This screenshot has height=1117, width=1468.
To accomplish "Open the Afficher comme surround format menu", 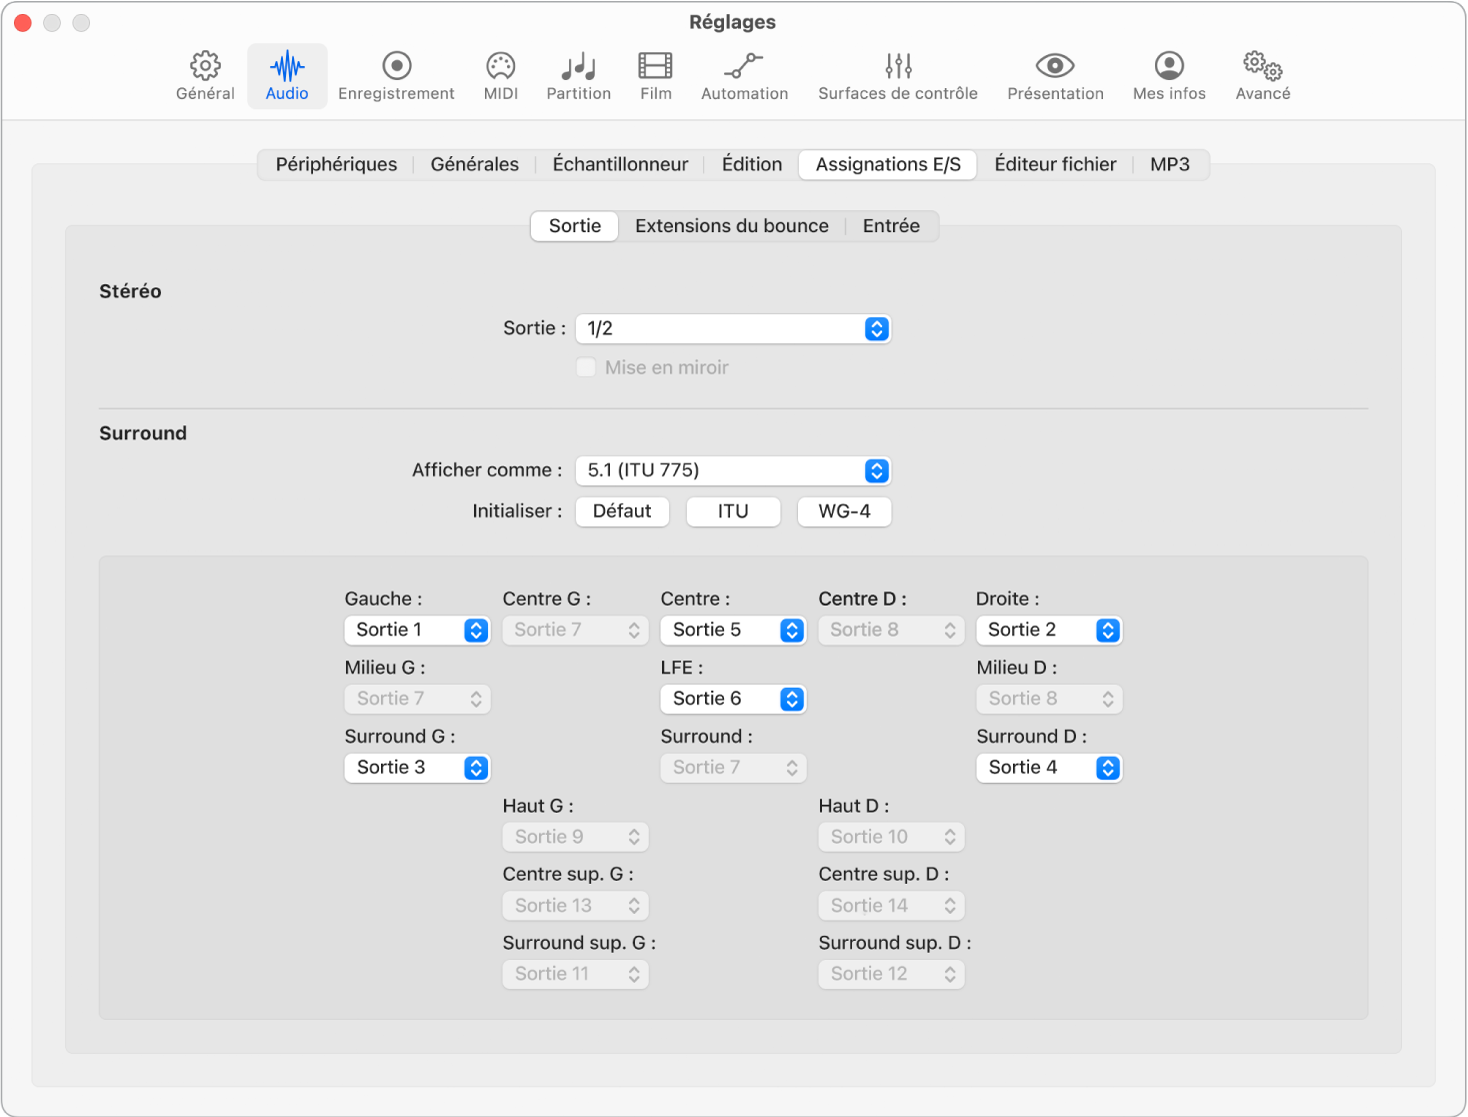I will tap(733, 470).
